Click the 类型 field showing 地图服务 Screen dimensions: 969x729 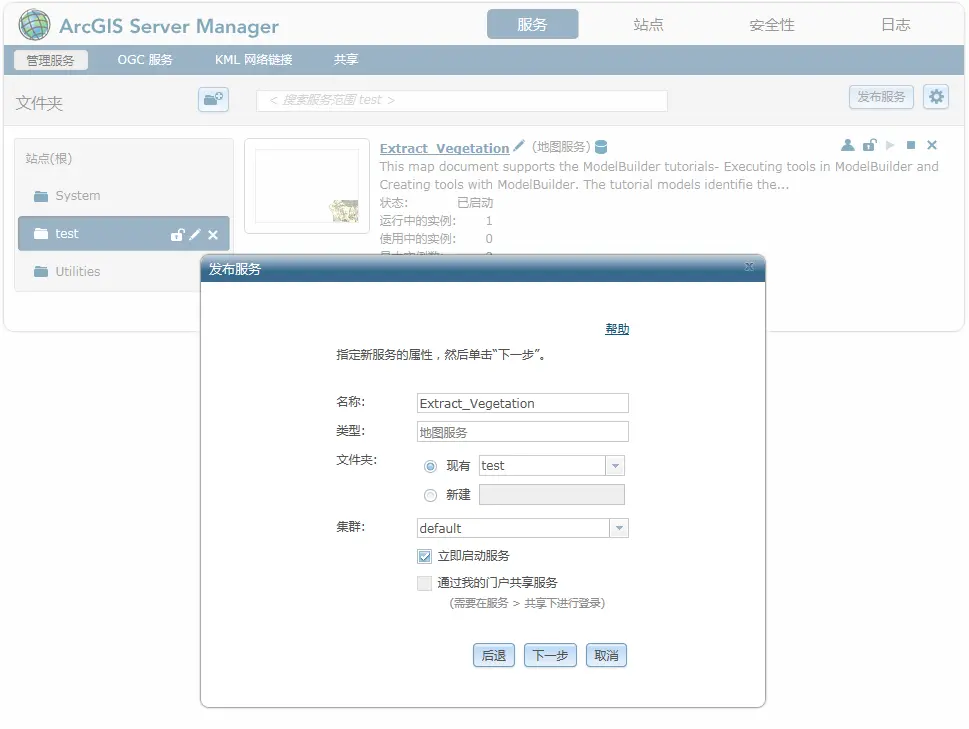pyautogui.click(x=523, y=432)
